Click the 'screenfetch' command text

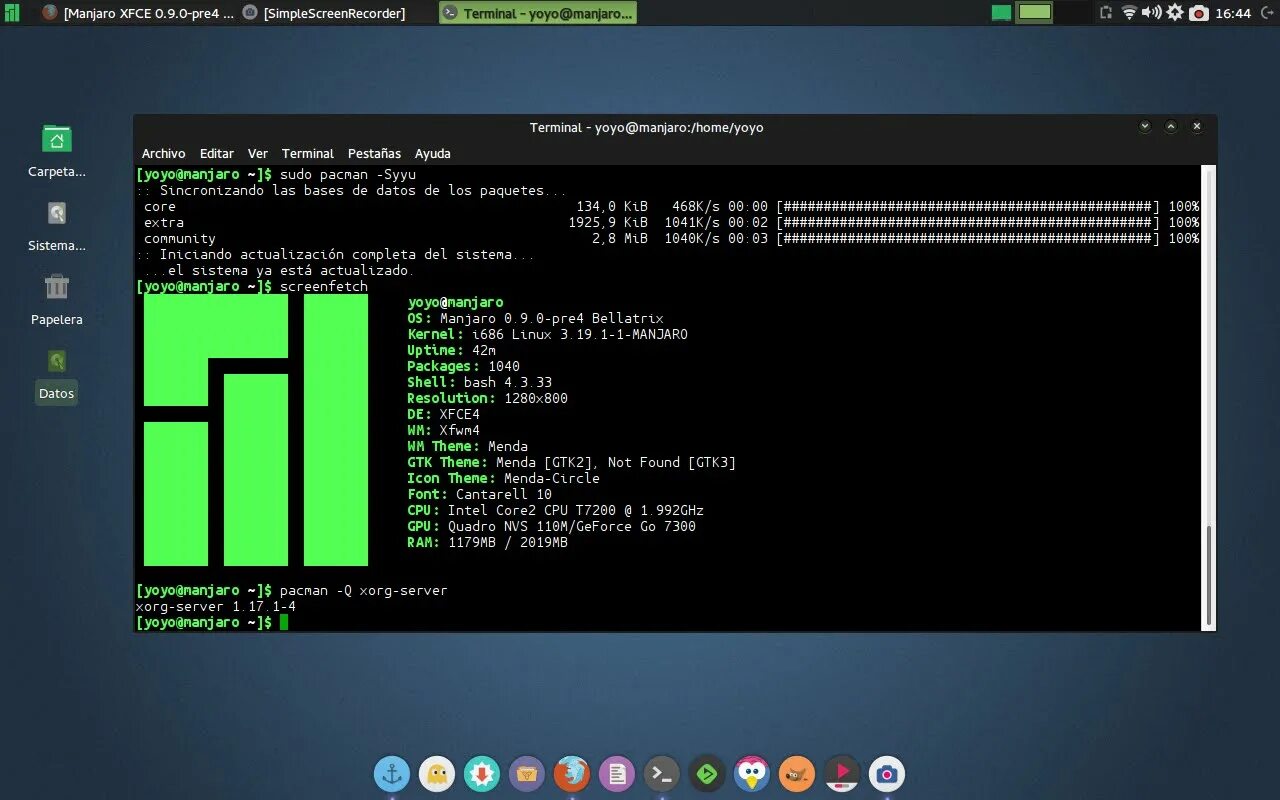point(324,286)
